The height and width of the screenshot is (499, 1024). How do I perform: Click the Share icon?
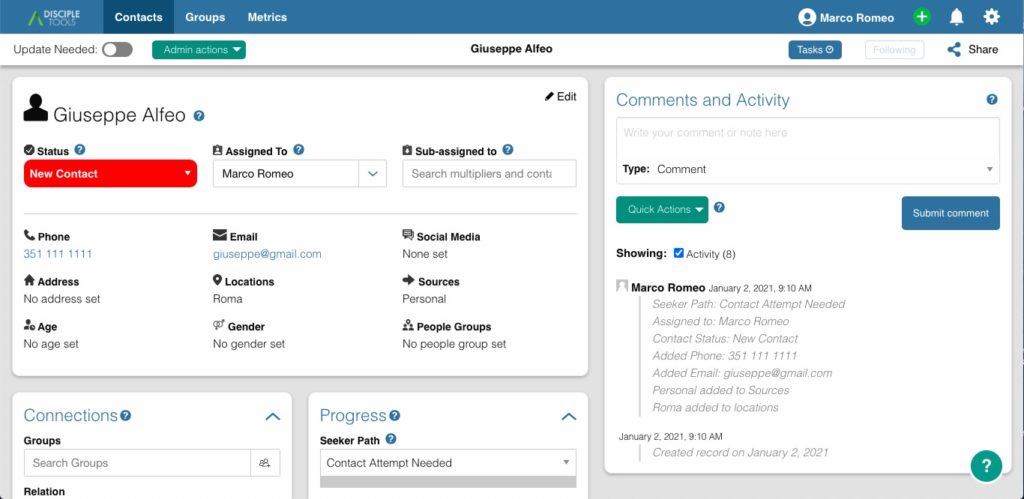(954, 50)
